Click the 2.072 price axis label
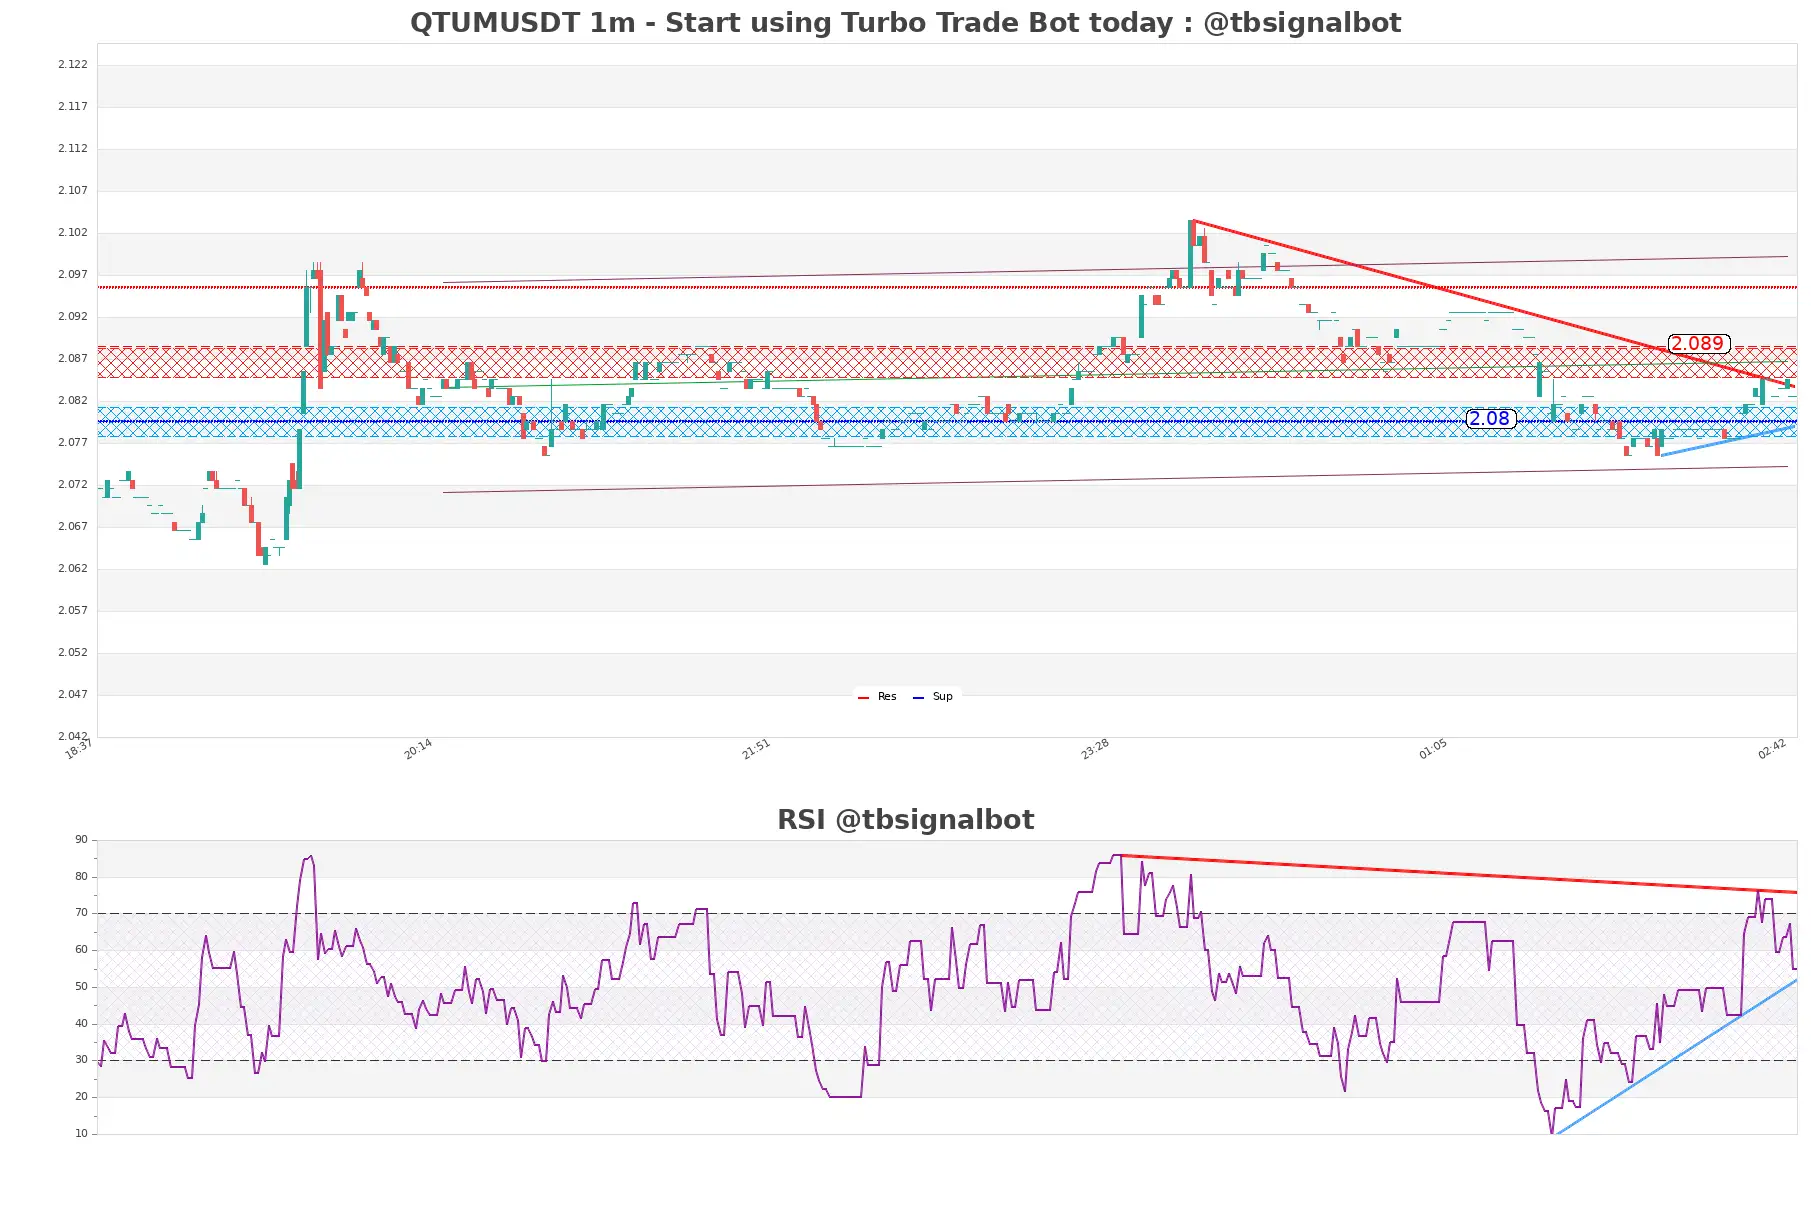This screenshot has width=1811, height=1208. pyautogui.click(x=72, y=484)
